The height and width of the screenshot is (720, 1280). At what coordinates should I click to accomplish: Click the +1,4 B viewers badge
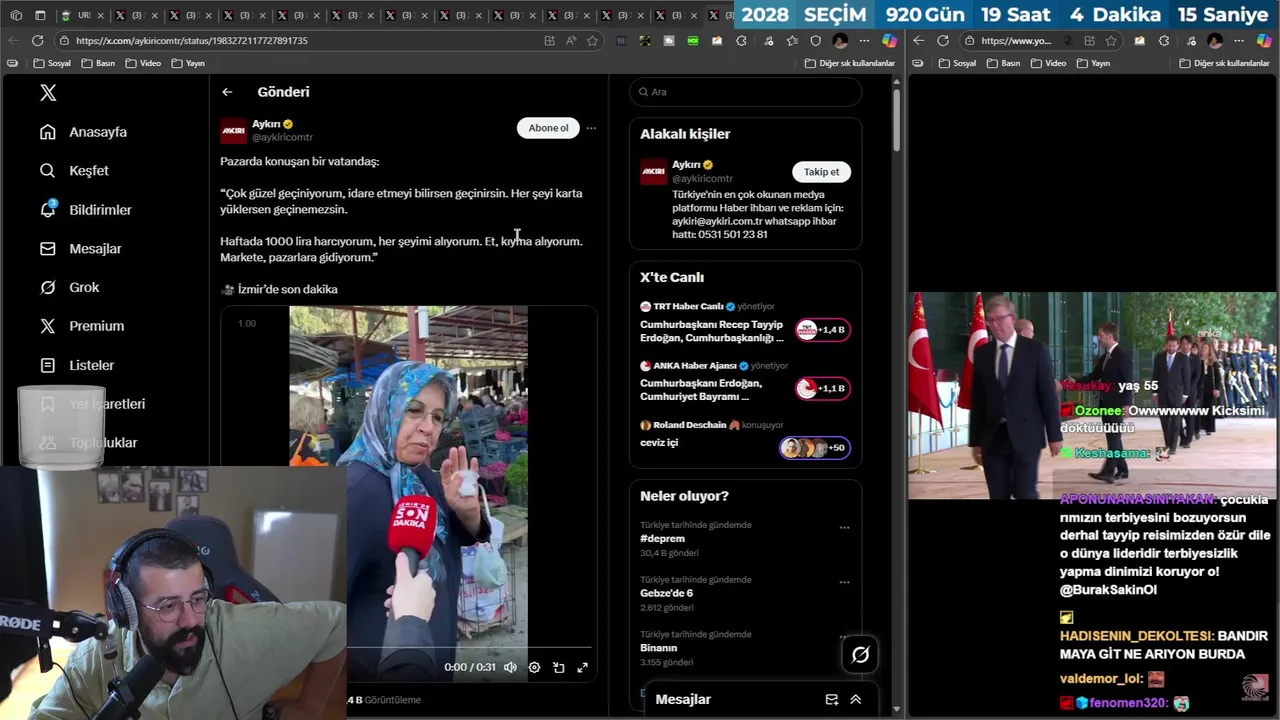[822, 330]
